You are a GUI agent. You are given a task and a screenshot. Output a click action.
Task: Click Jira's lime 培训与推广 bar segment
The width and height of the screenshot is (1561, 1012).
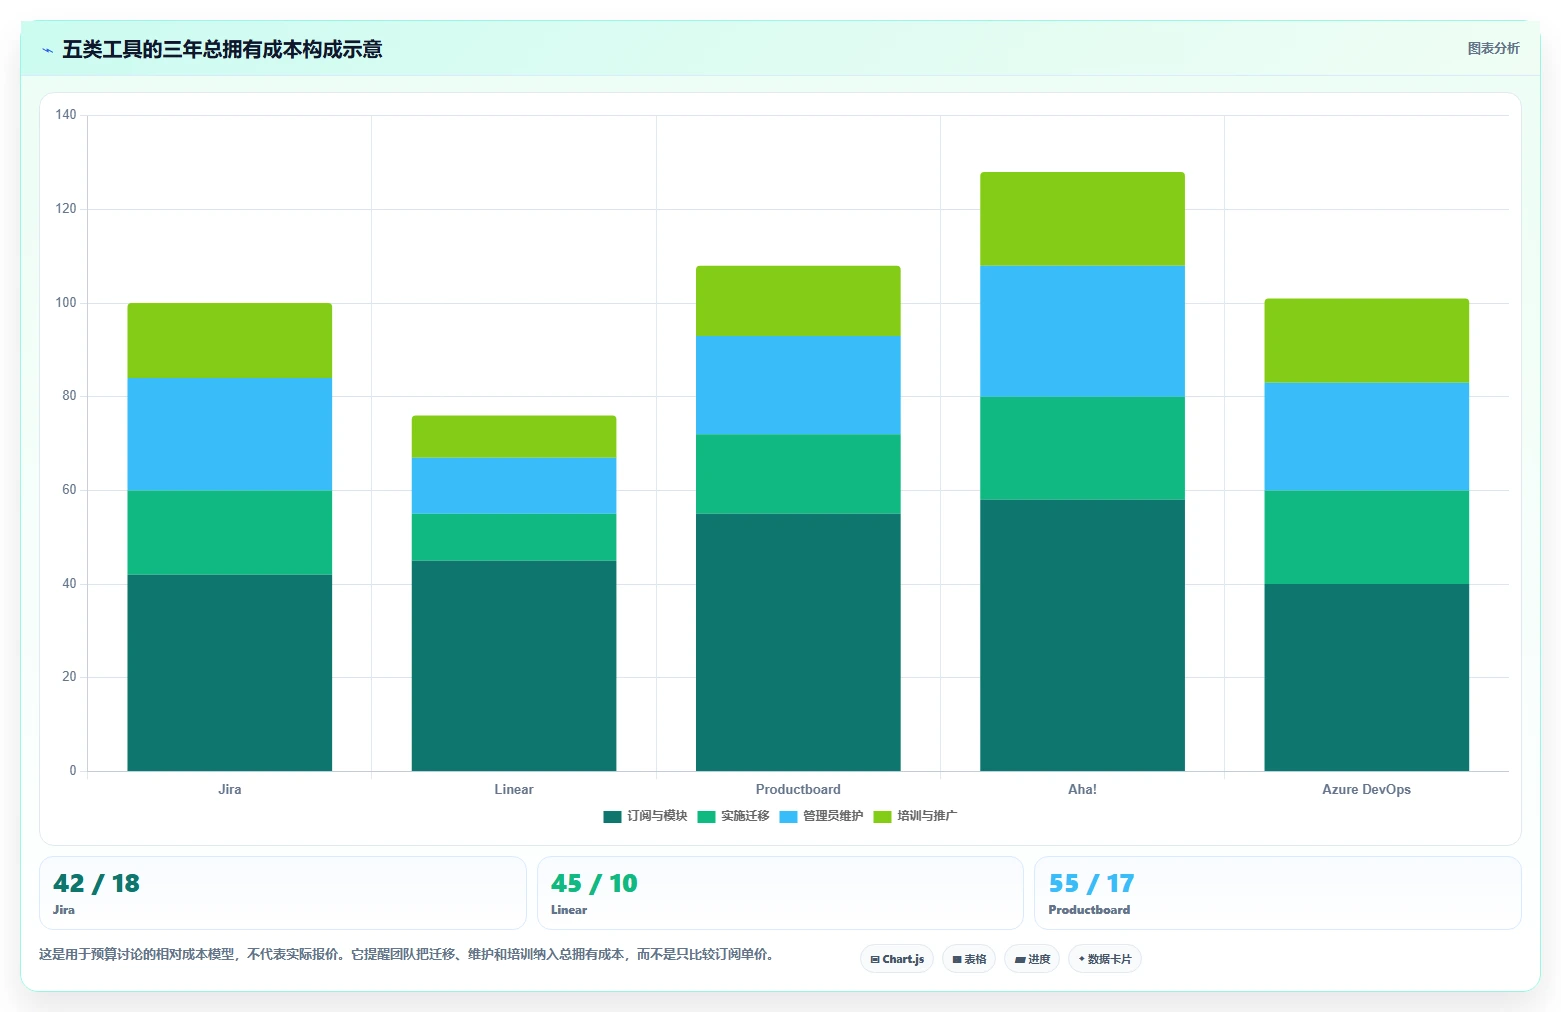[x=230, y=341]
